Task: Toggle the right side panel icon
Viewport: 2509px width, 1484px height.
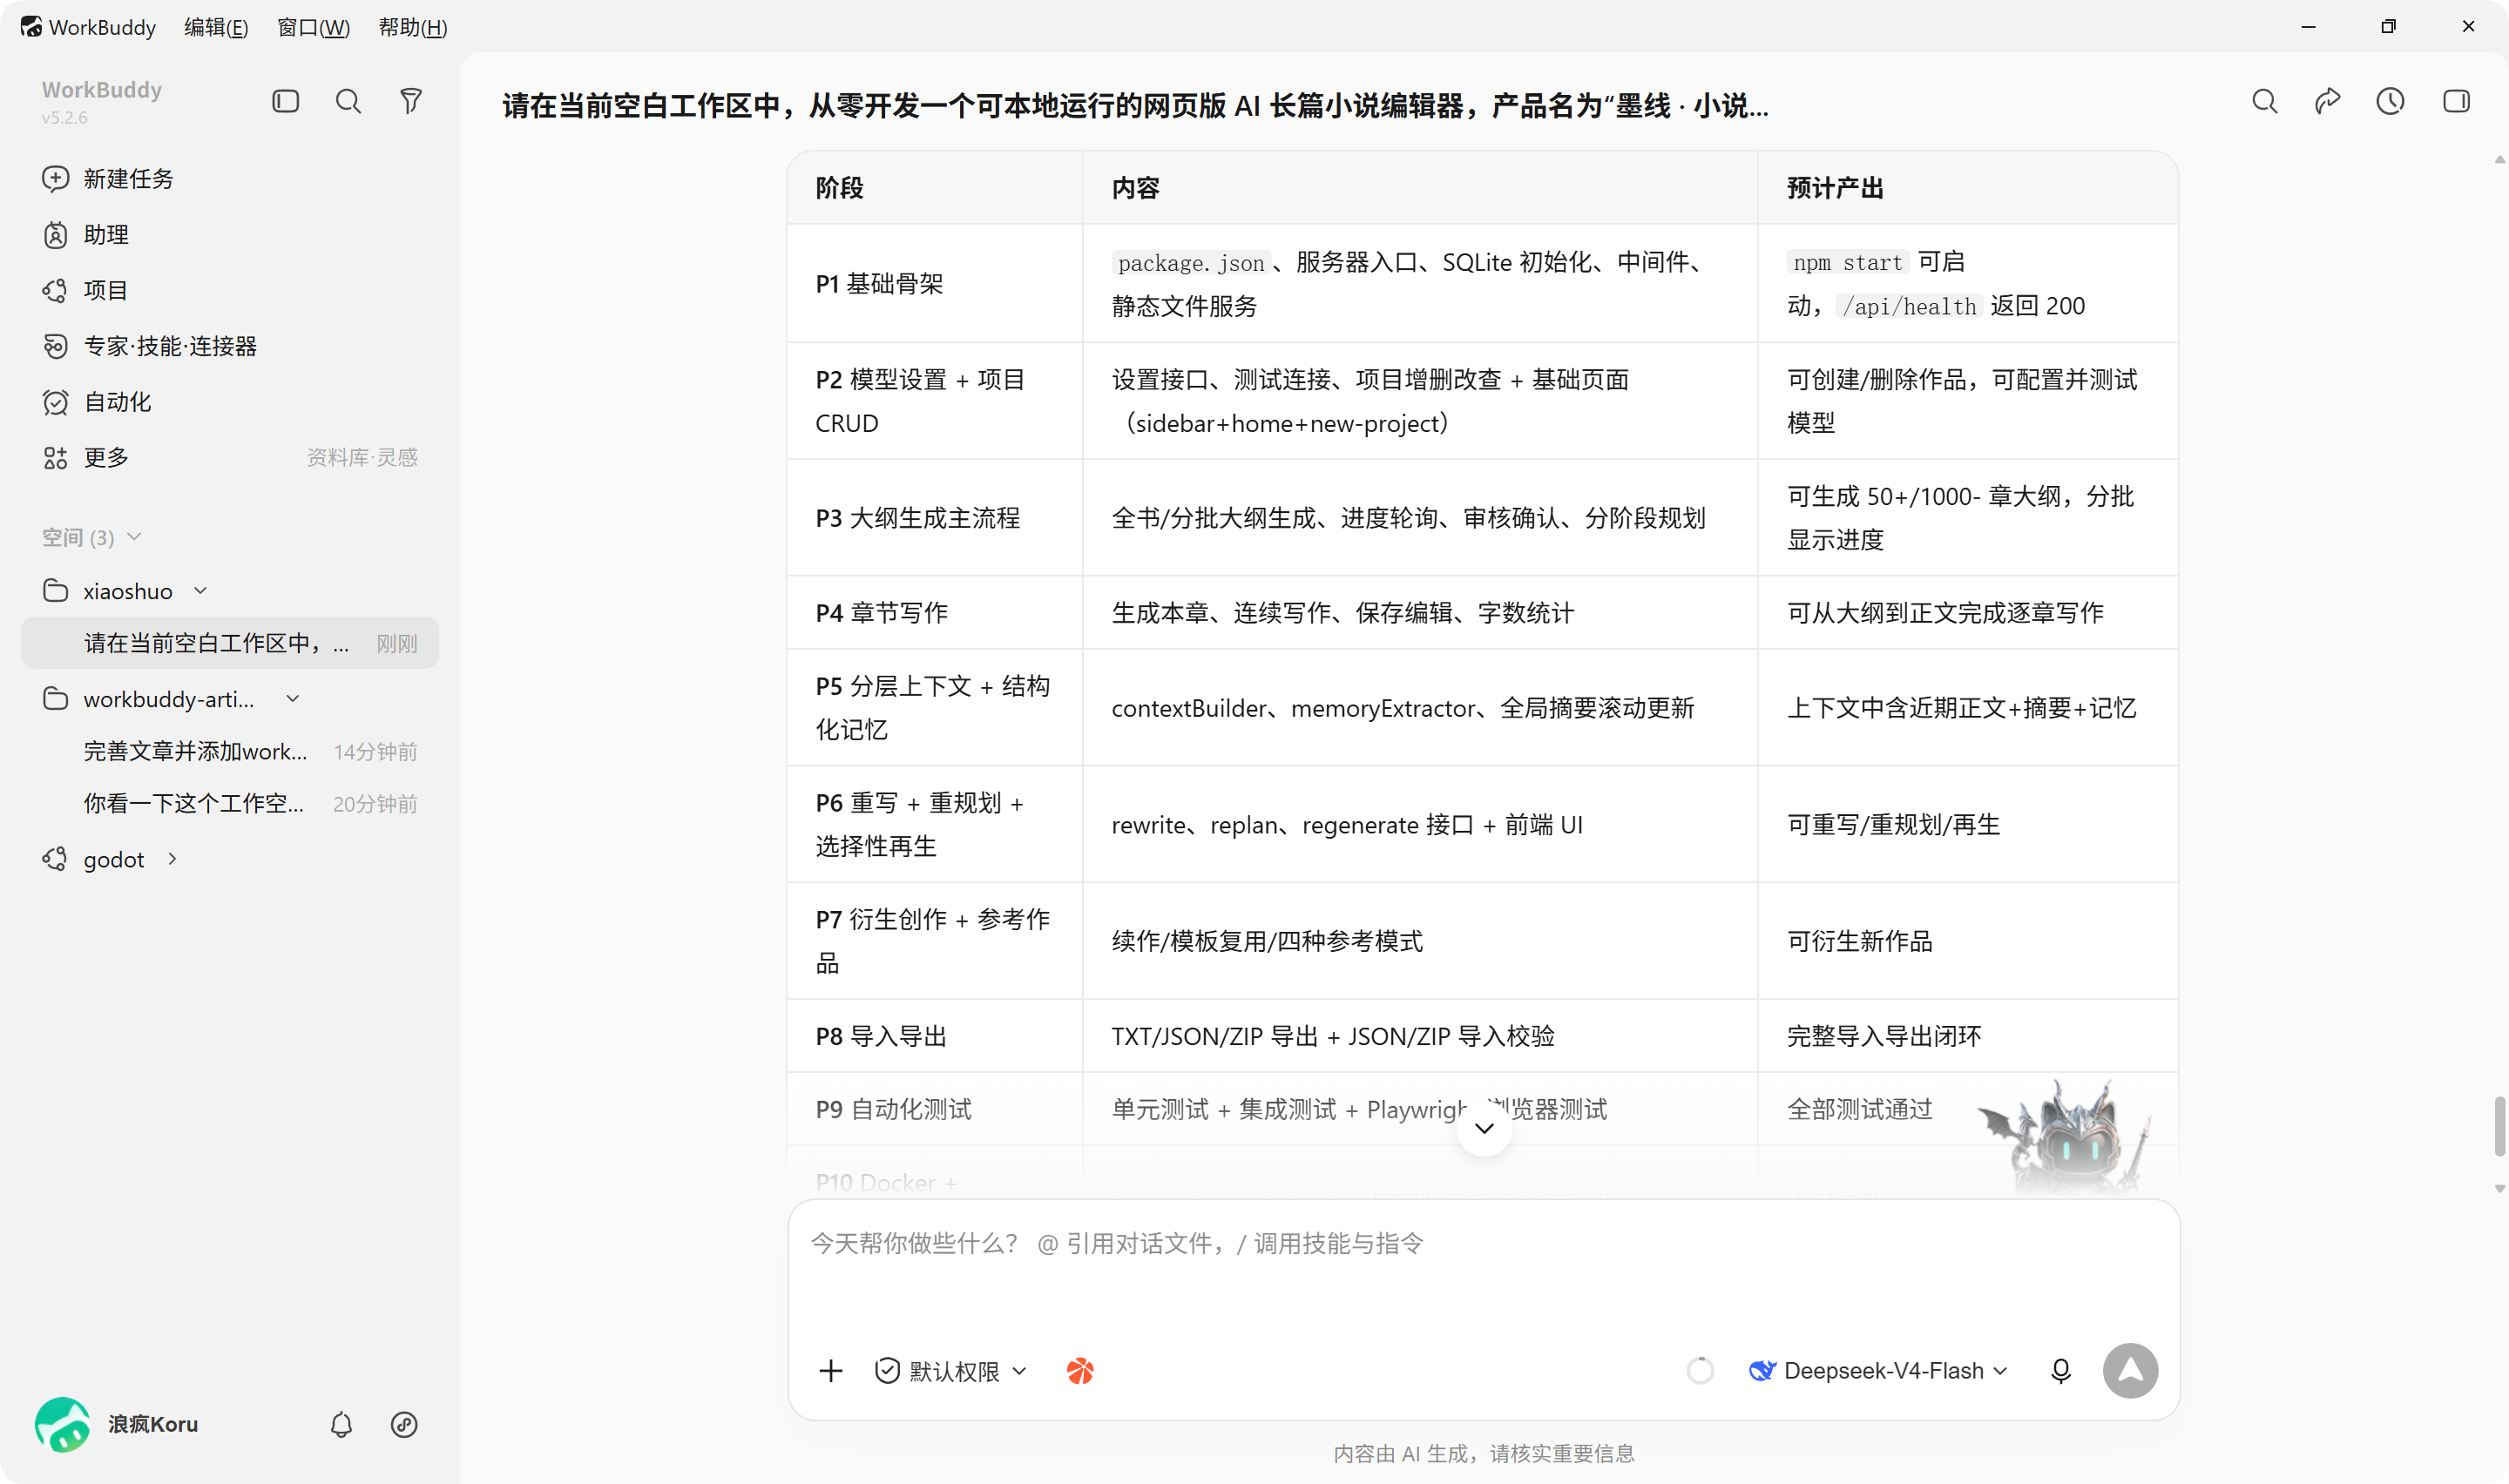Action: click(2457, 101)
